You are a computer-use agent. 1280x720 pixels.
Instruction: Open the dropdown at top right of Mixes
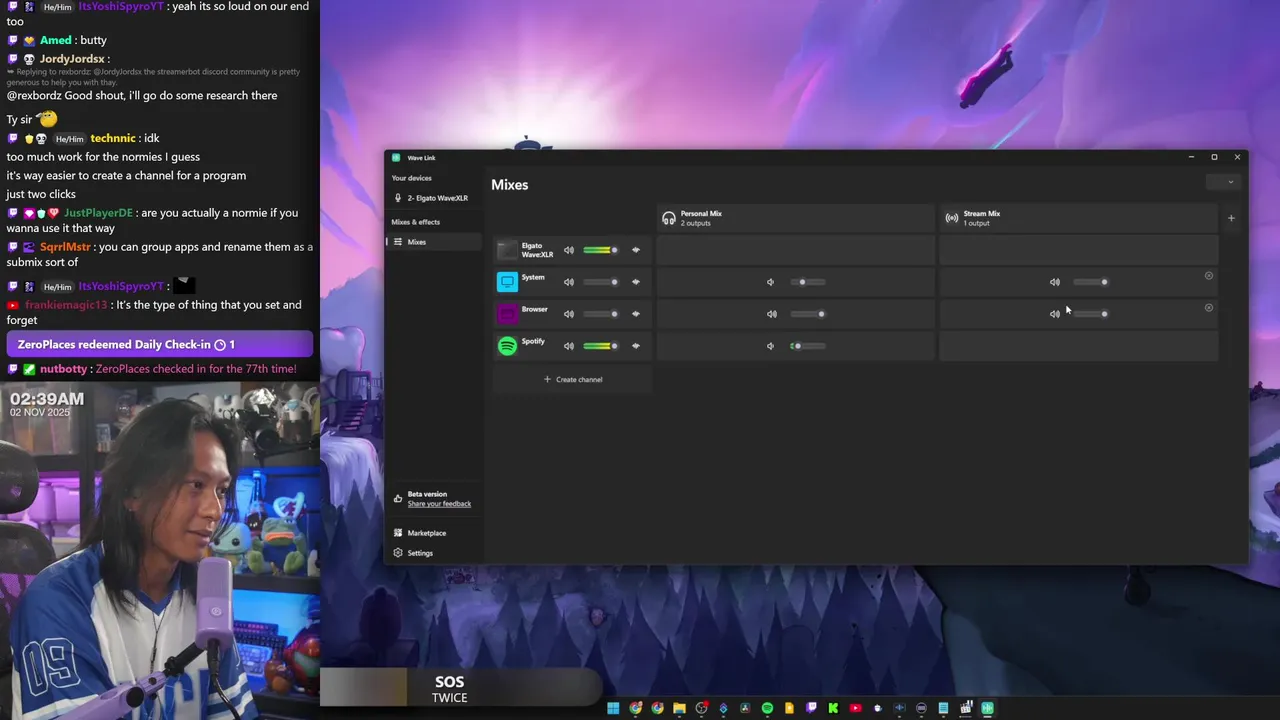tap(1223, 182)
